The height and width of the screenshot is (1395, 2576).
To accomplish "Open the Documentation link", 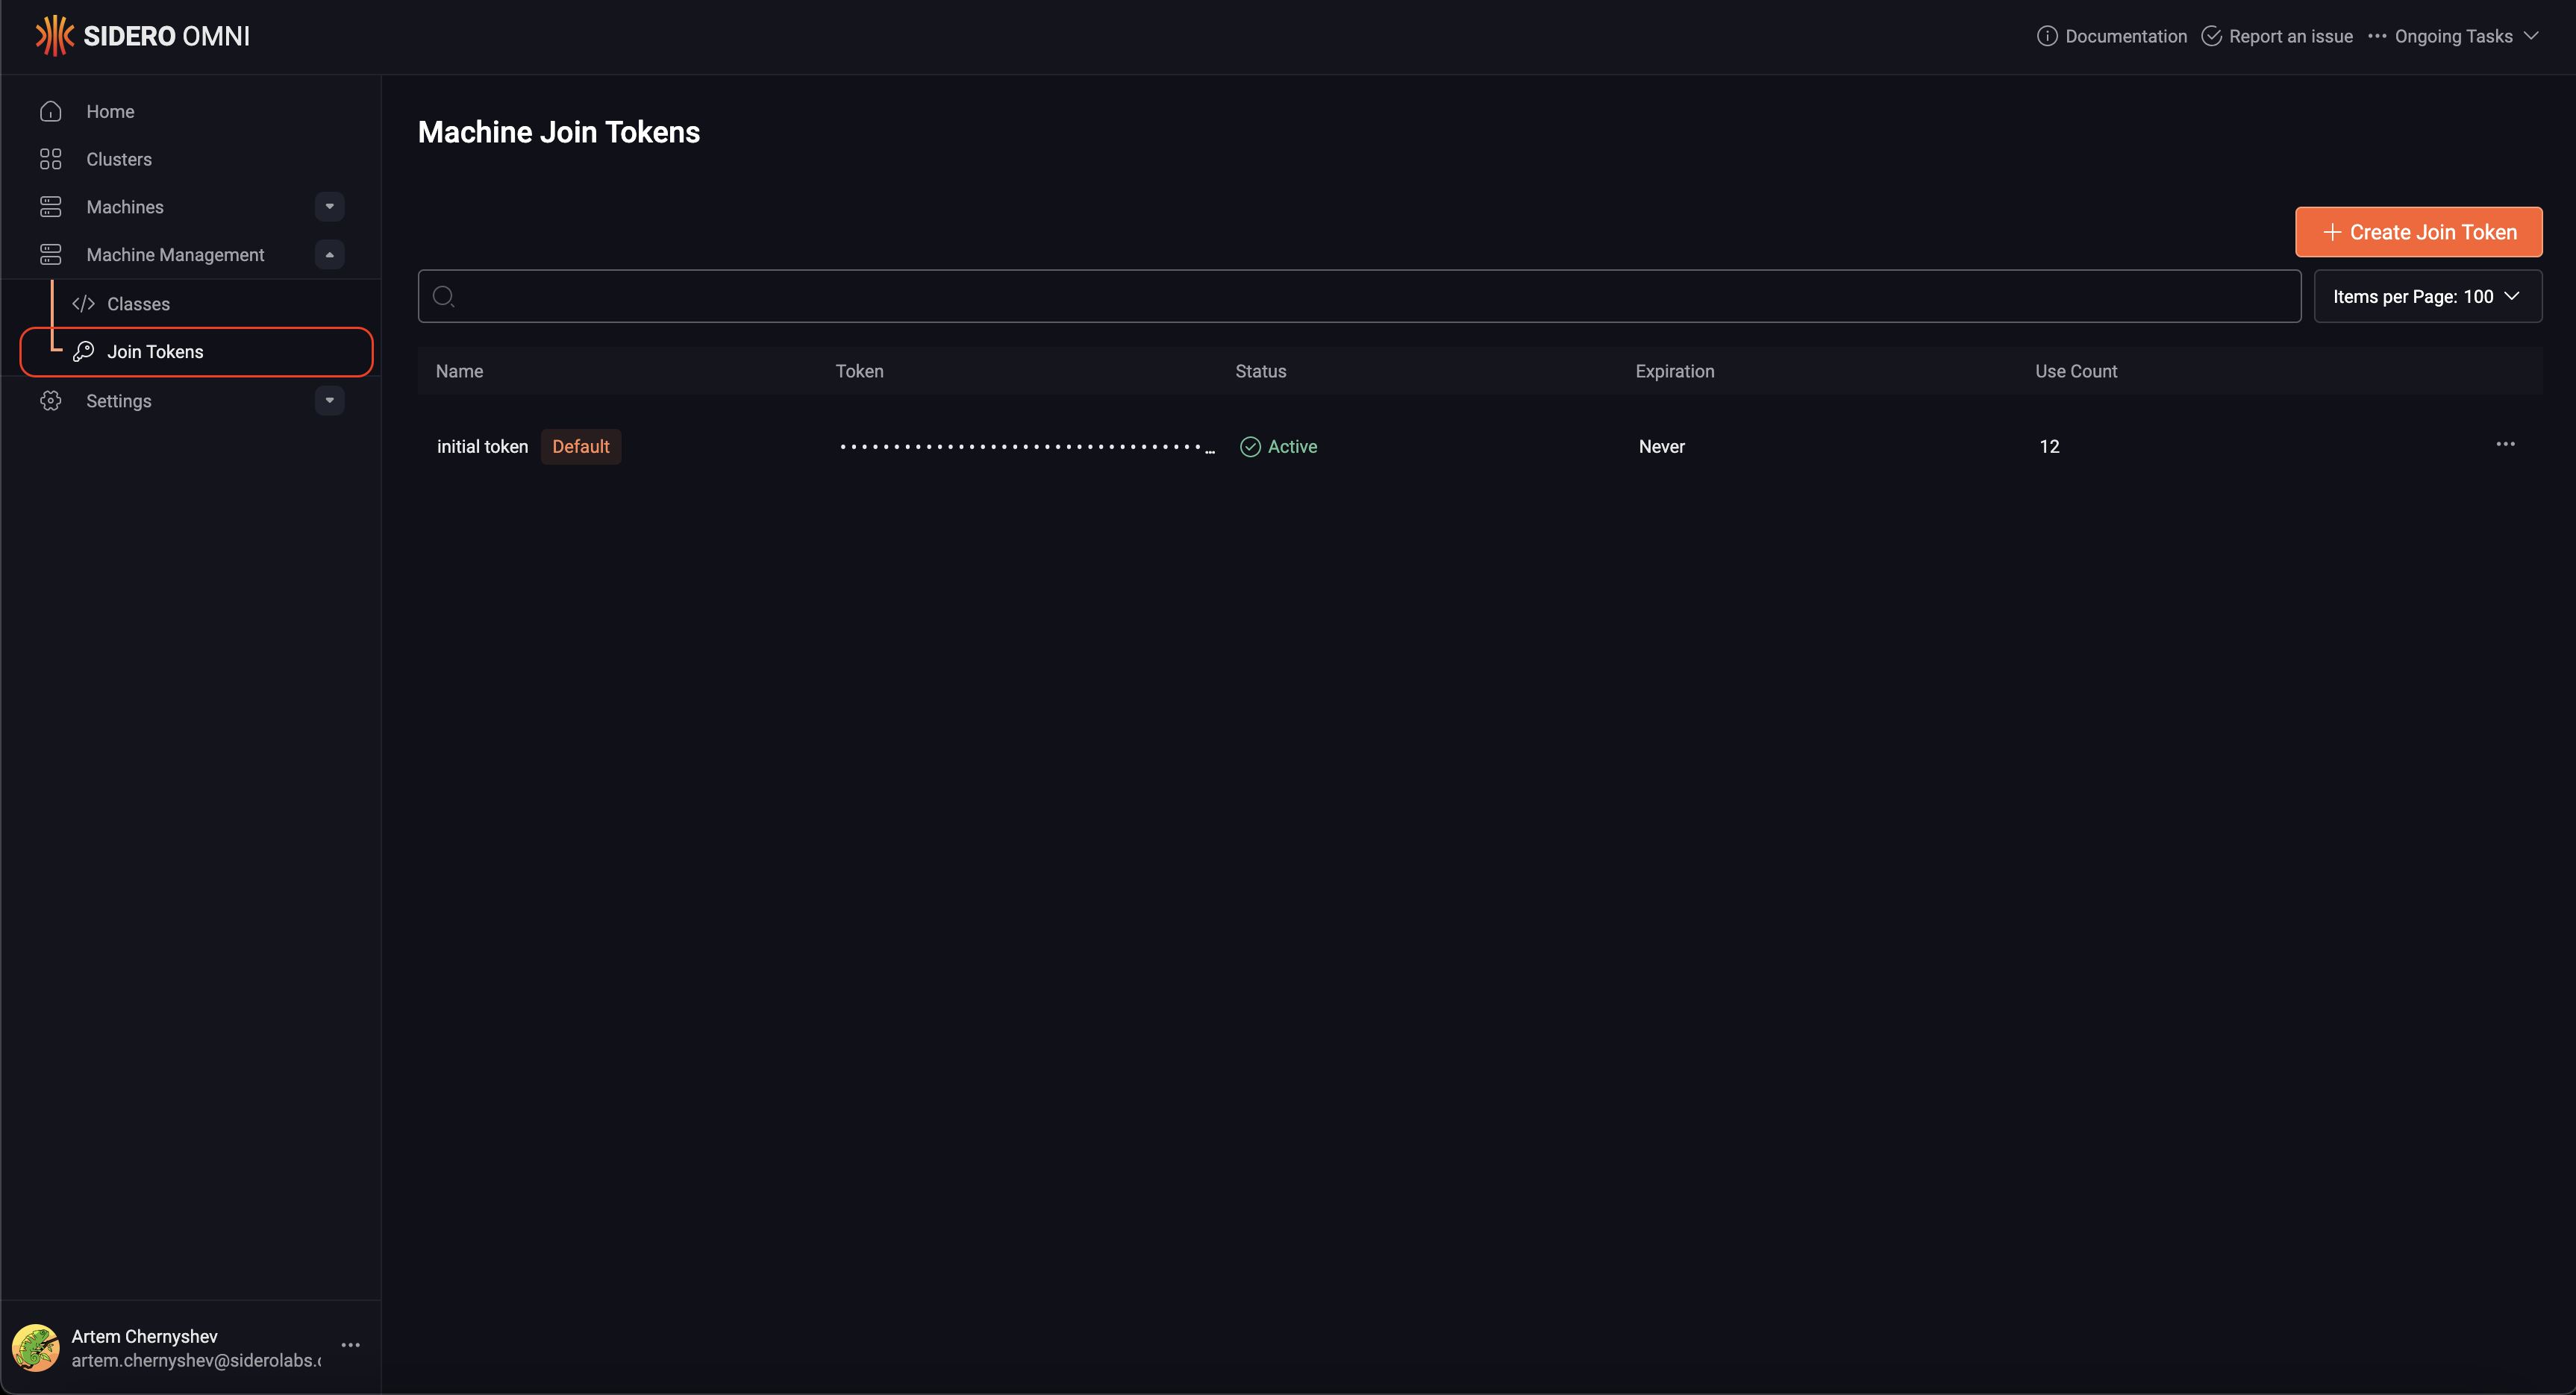I will pyautogui.click(x=2112, y=36).
